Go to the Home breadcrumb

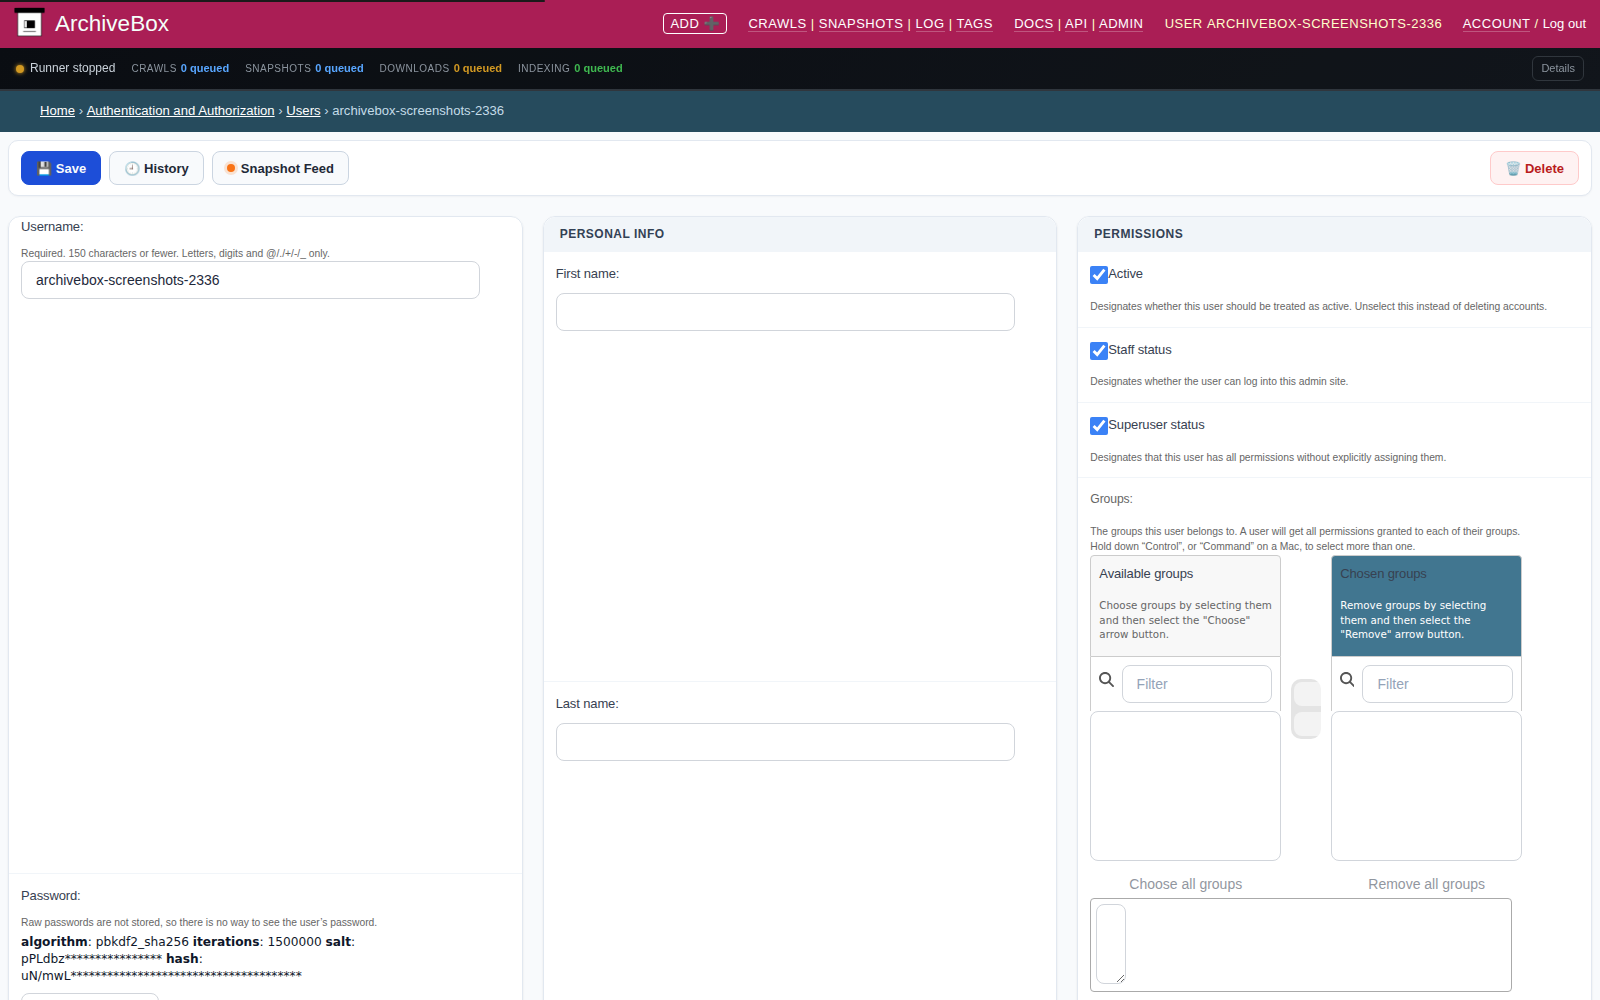coord(57,111)
